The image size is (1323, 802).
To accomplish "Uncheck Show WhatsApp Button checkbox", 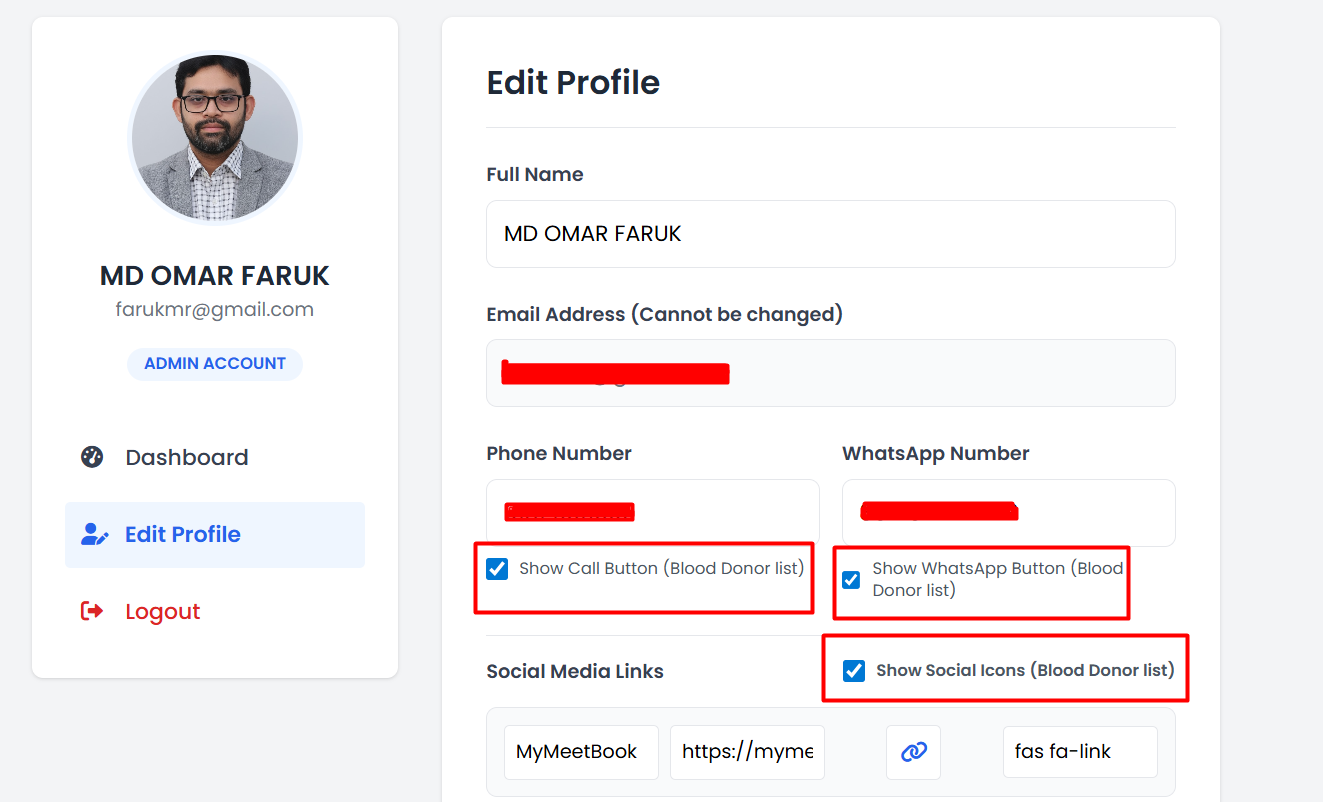I will click(851, 580).
